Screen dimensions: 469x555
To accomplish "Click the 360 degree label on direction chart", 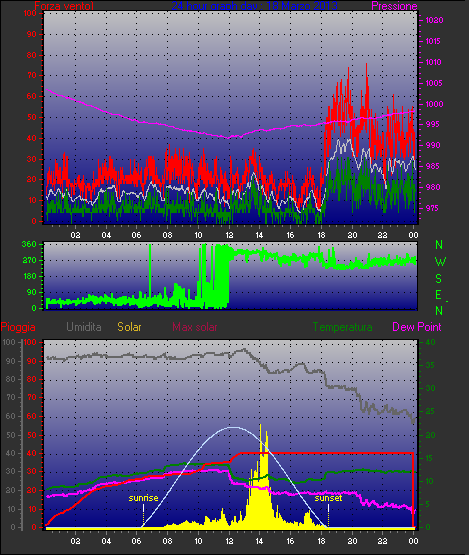I will [29, 244].
